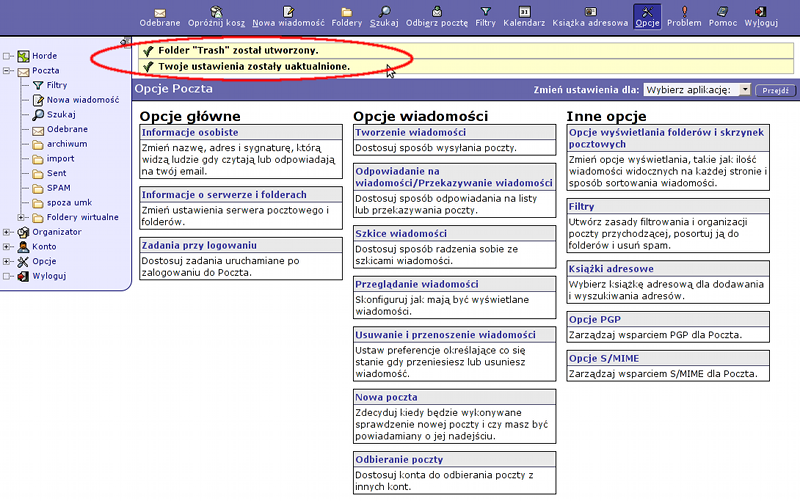
Task: Open Opcje PGP settings
Action: point(595,319)
